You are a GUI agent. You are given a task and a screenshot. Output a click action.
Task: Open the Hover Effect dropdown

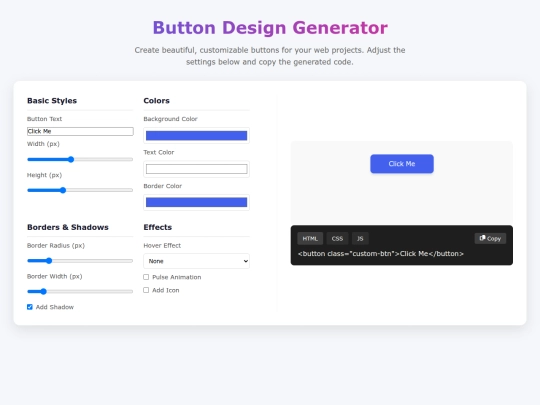point(196,261)
